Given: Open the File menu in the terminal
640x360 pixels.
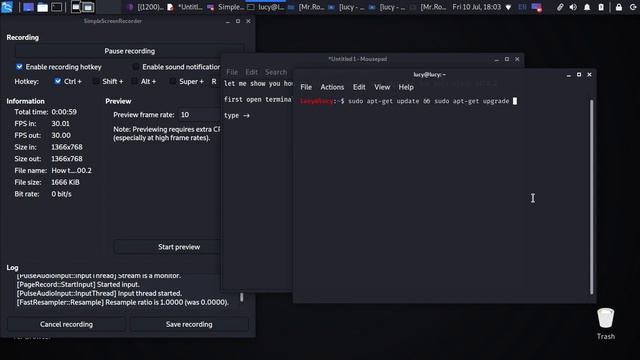Looking at the screenshot, I should click(306, 87).
